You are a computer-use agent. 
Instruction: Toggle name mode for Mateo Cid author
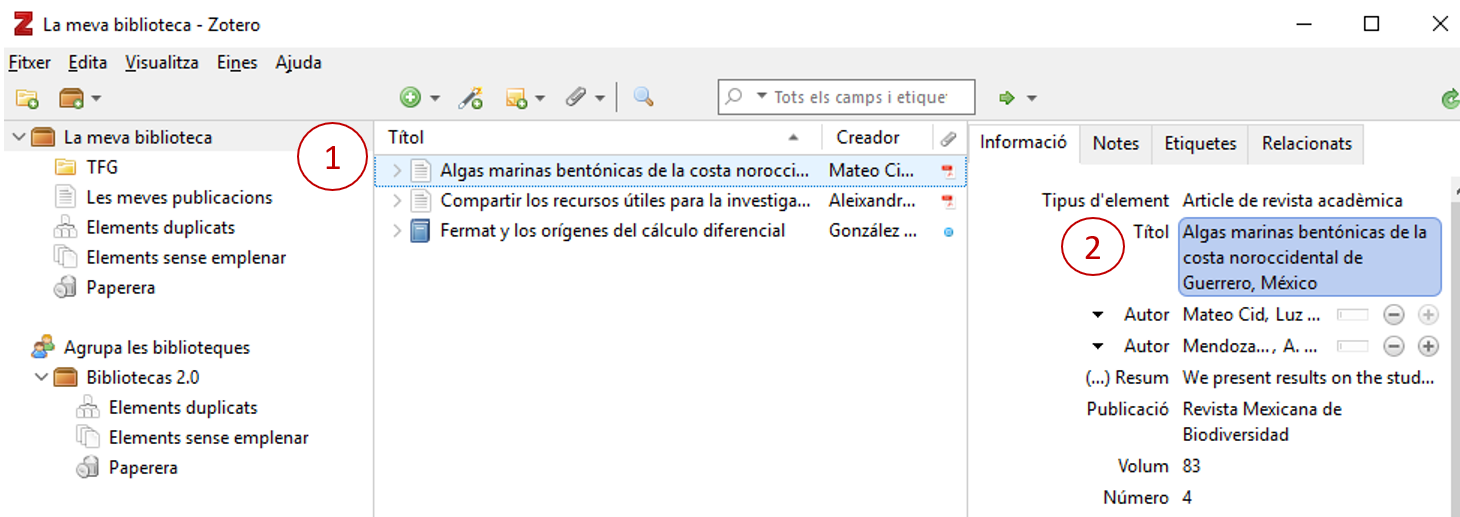(x=1353, y=315)
